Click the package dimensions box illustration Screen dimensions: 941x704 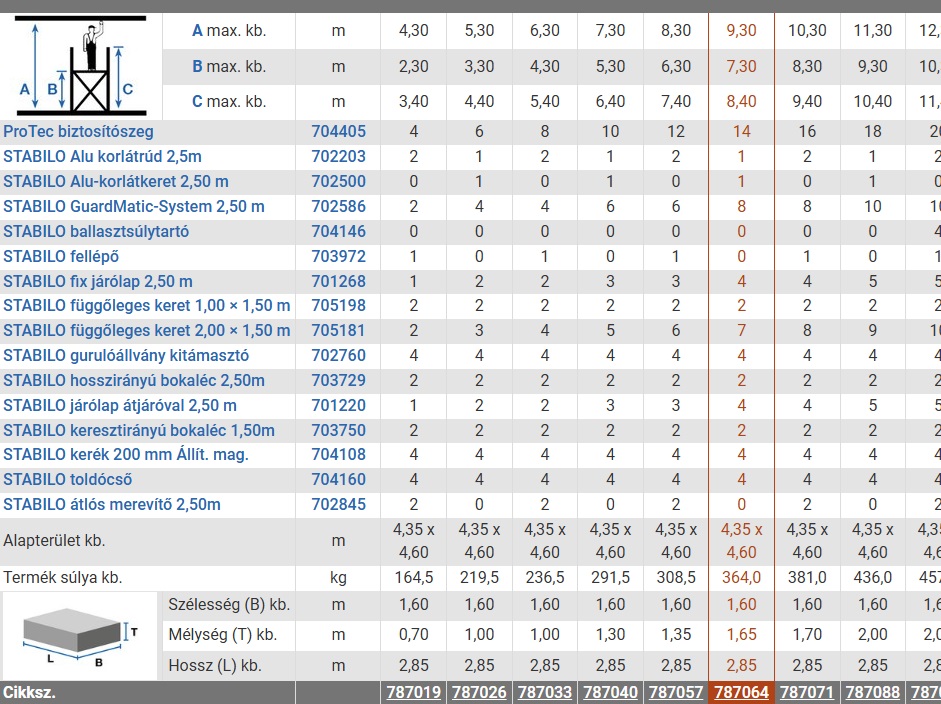80,636
